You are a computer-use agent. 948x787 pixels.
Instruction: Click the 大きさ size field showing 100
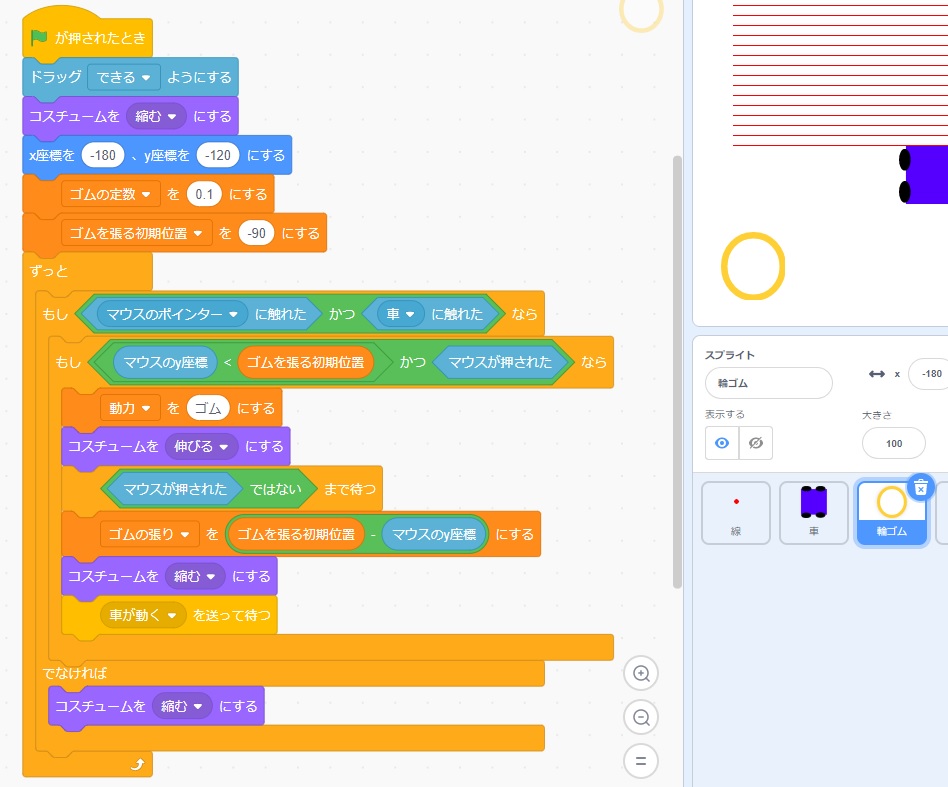[x=893, y=443]
